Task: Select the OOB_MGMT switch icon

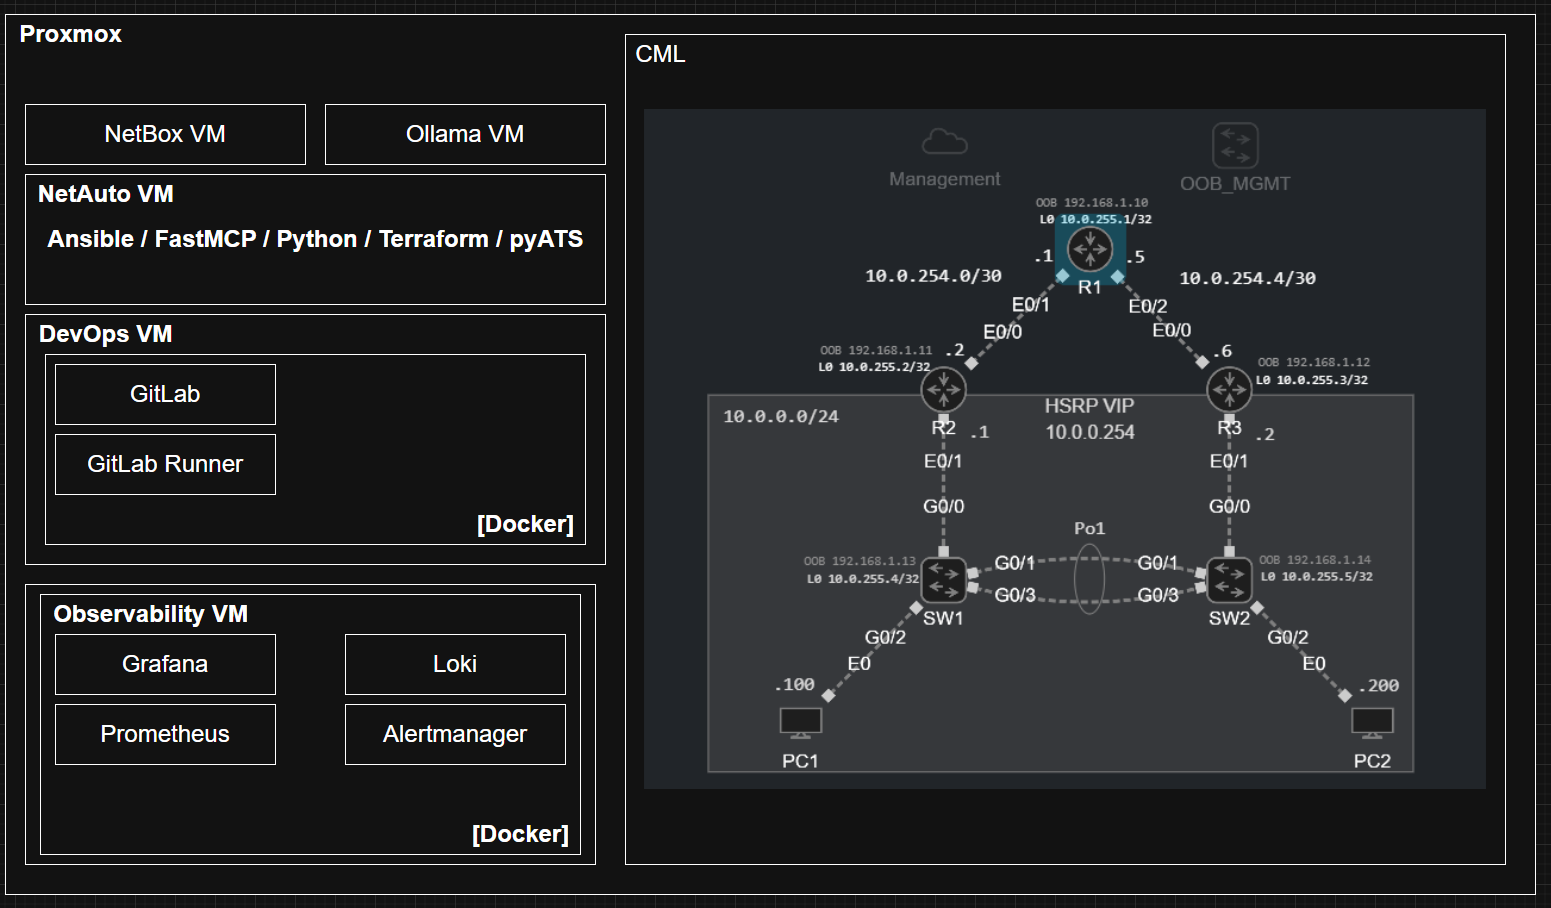Action: point(1235,146)
